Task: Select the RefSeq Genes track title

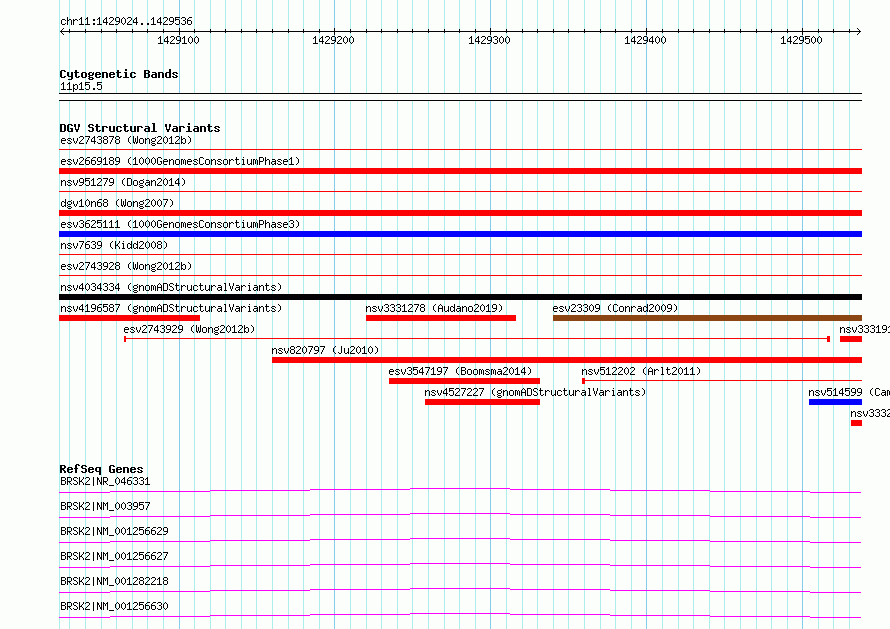Action: point(102,469)
